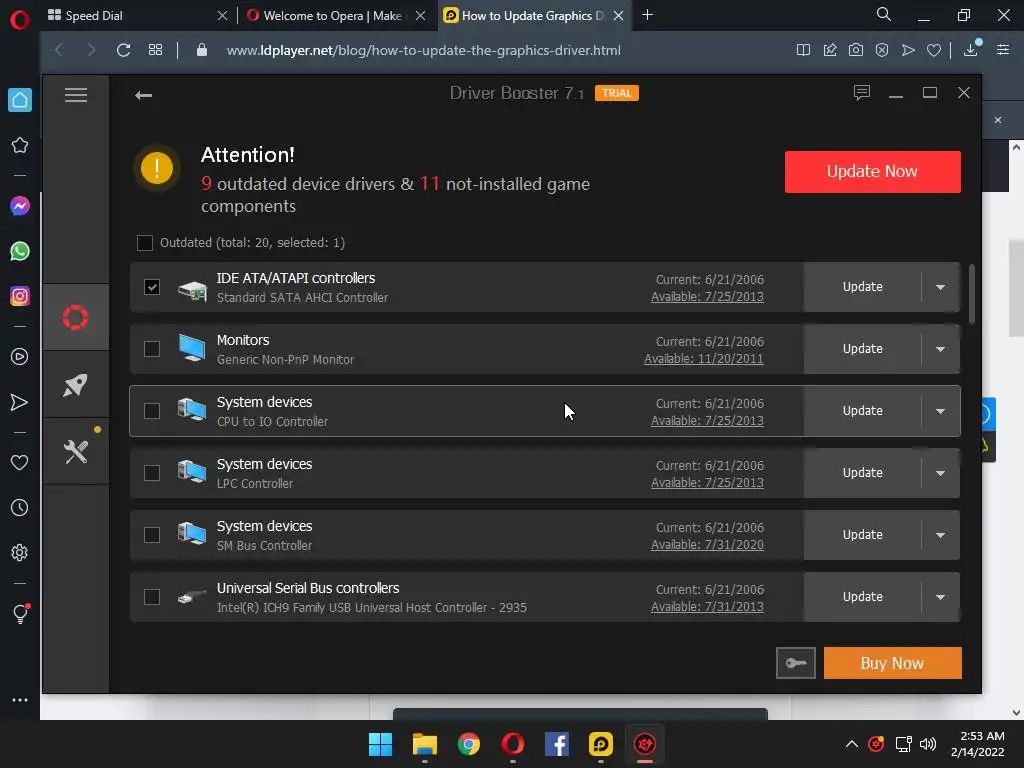Check LPC Controller checkbox
This screenshot has width=1024, height=768.
(x=152, y=473)
